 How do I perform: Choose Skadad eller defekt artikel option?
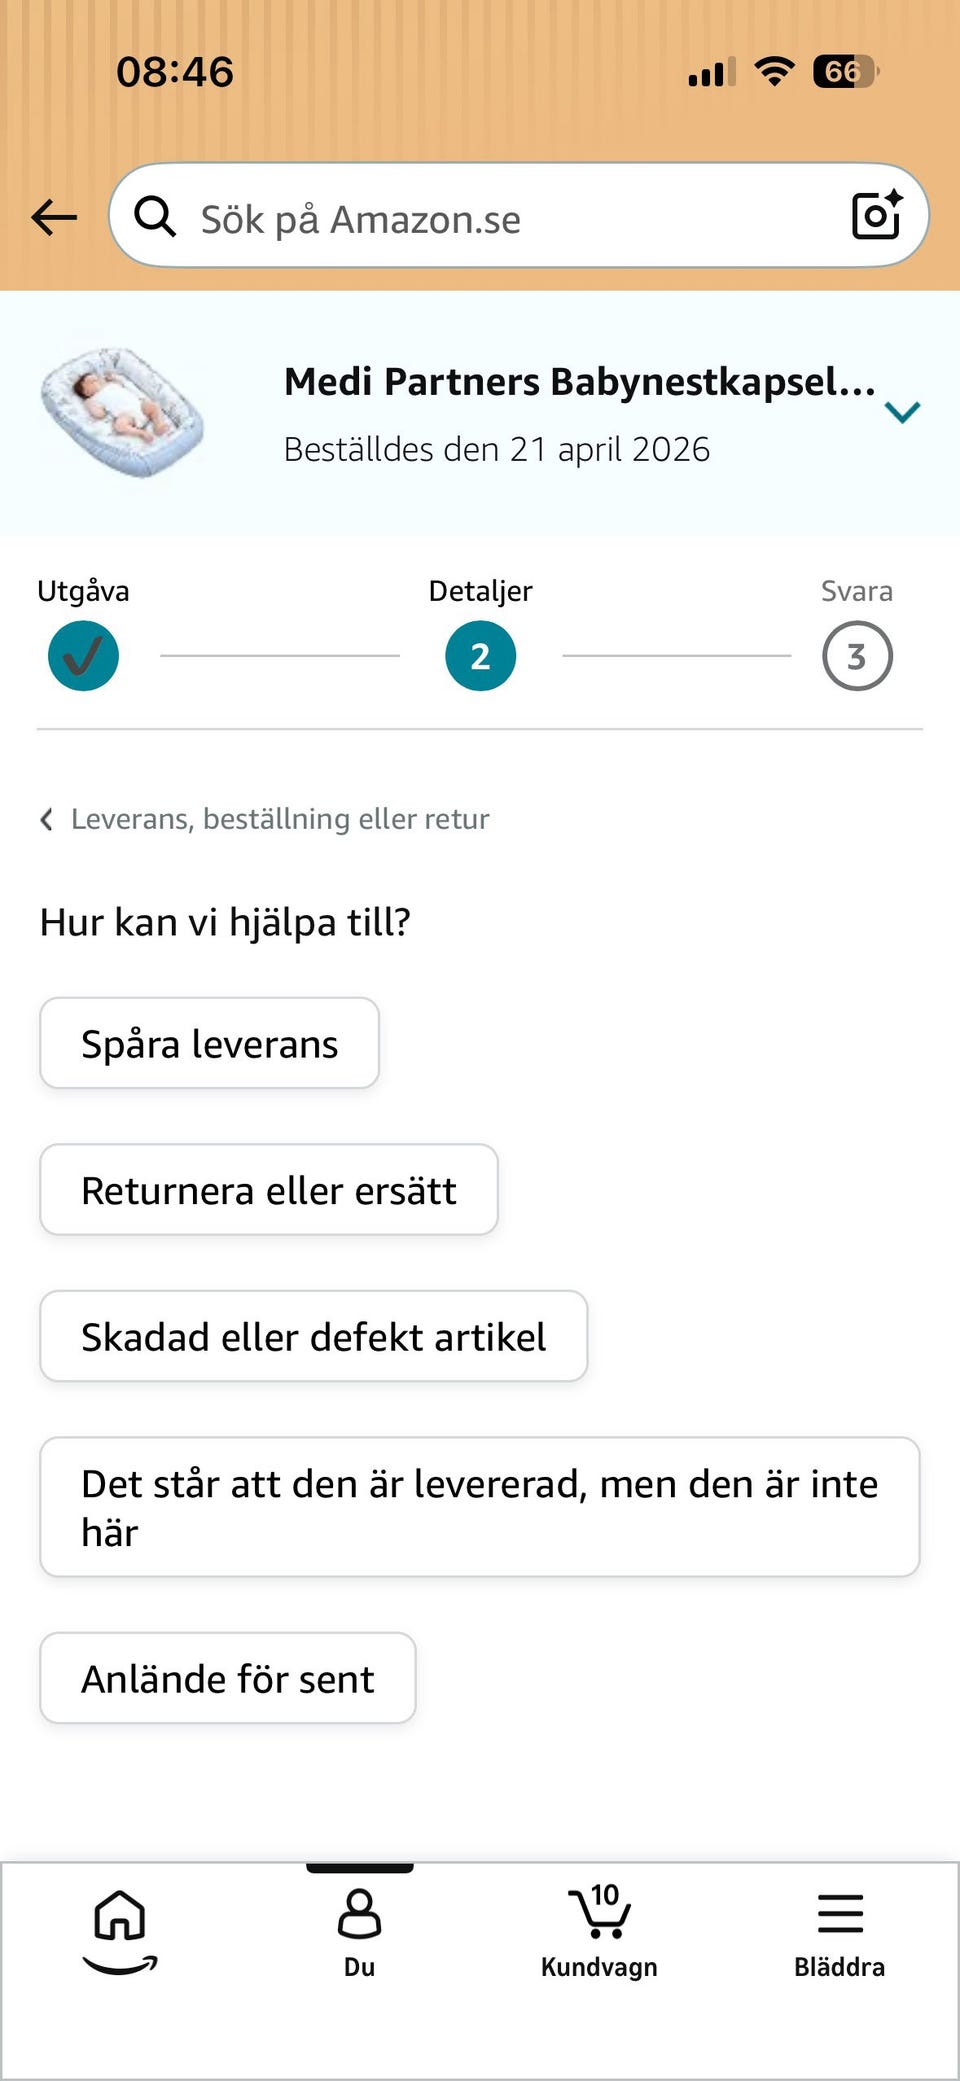tap(313, 1336)
